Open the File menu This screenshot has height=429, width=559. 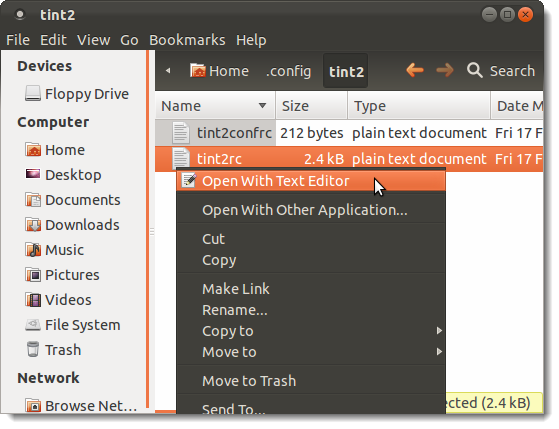18,40
